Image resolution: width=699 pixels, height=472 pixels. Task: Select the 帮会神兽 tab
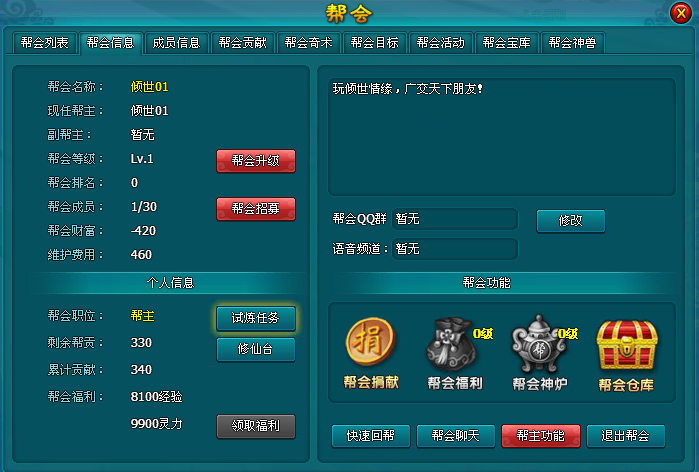coord(572,43)
